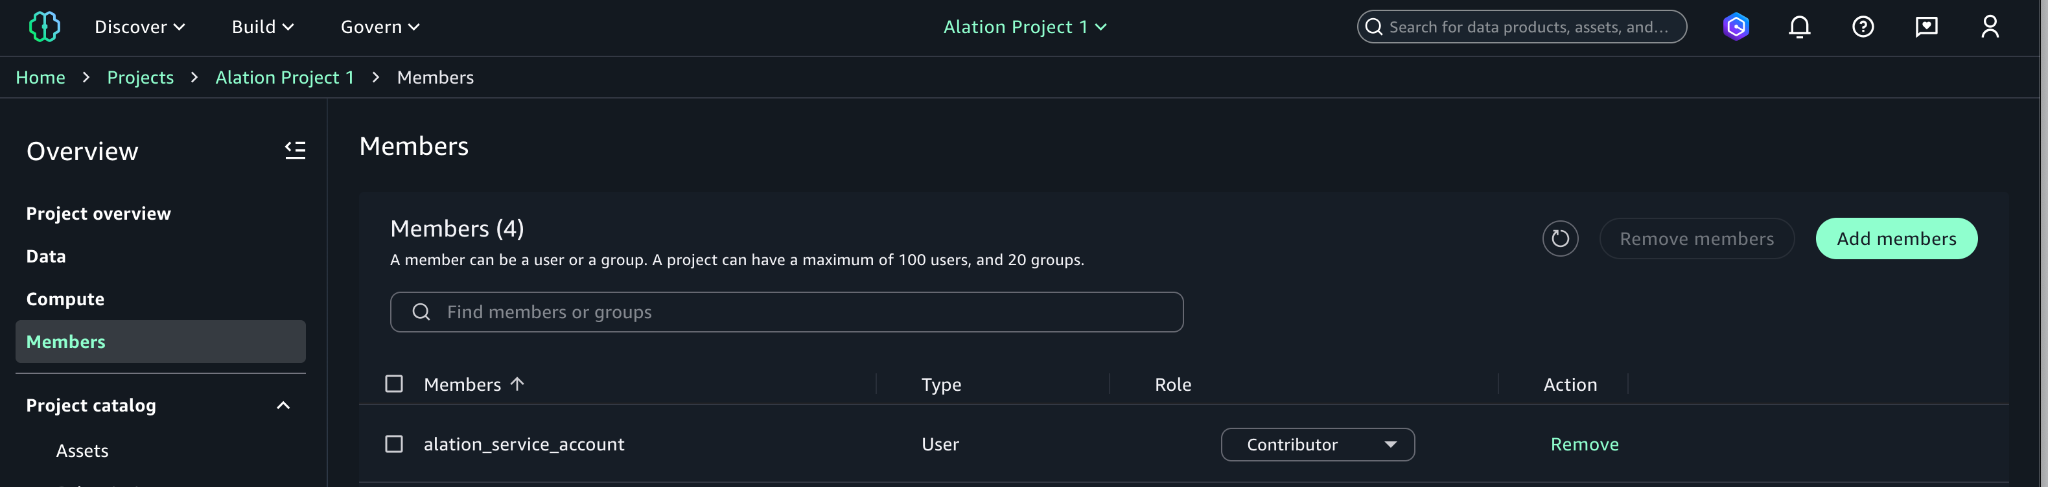Check the alation_service_account row checkbox
This screenshot has width=2048, height=487.
tap(394, 444)
